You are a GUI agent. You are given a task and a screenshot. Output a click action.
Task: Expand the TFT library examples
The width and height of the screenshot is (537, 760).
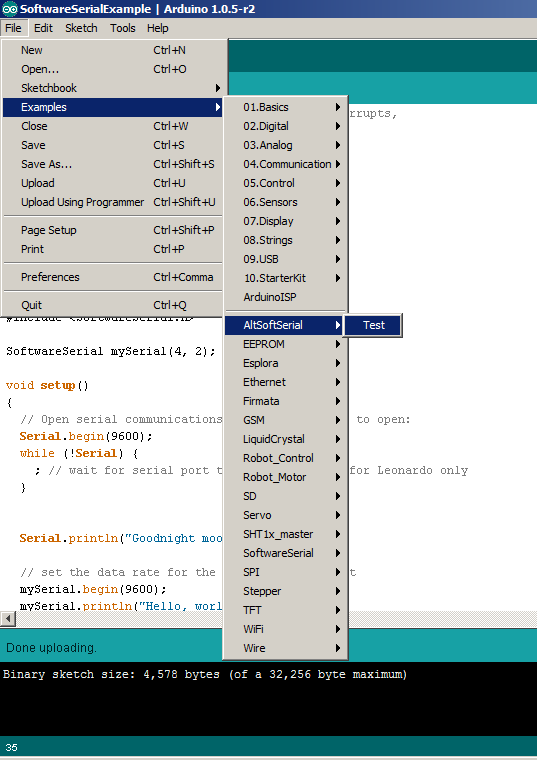tap(286, 610)
